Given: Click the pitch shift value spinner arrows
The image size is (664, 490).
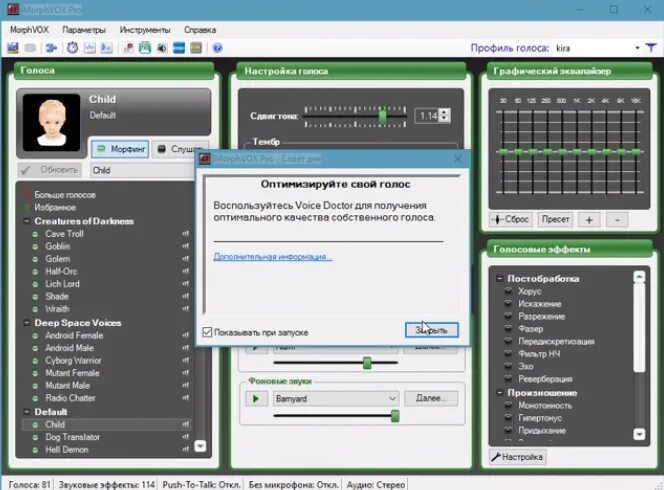Looking at the screenshot, I should tap(444, 115).
